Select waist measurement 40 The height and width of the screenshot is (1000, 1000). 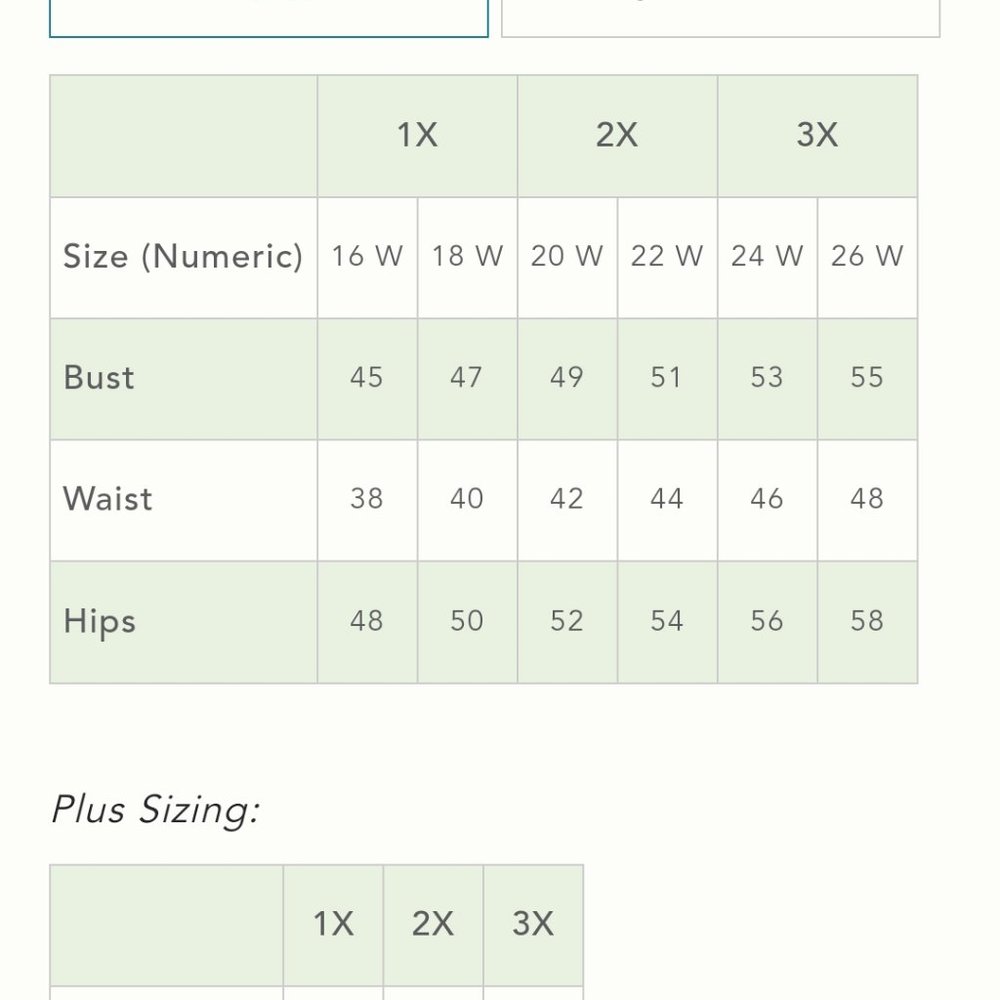coord(467,500)
